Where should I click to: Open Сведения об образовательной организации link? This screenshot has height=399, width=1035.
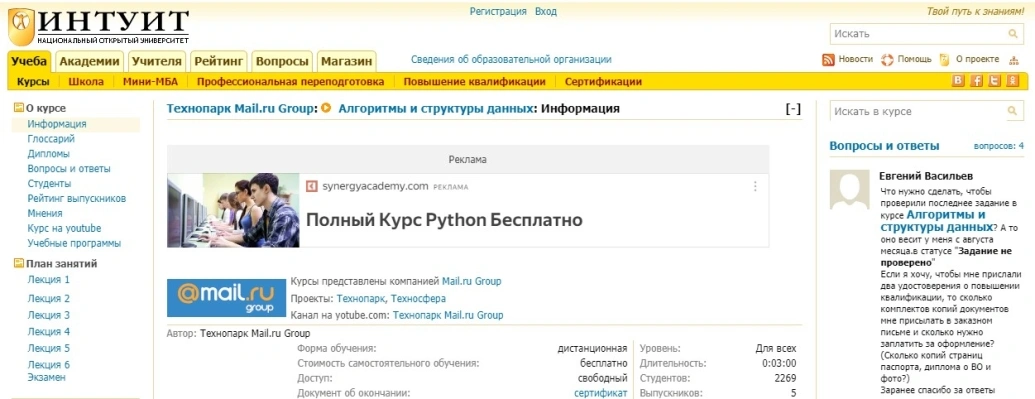pos(512,59)
